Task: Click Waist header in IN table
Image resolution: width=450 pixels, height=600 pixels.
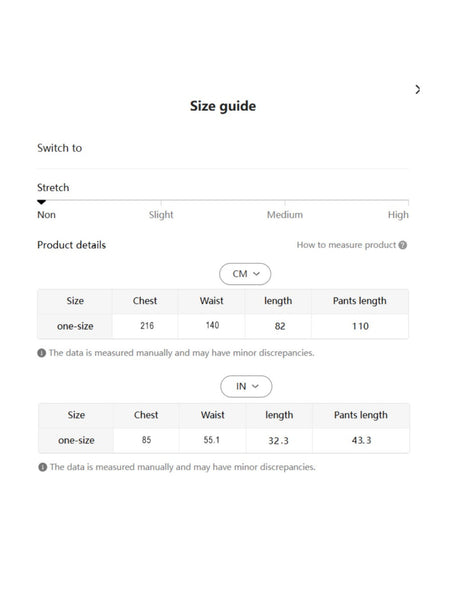Action: 213,415
